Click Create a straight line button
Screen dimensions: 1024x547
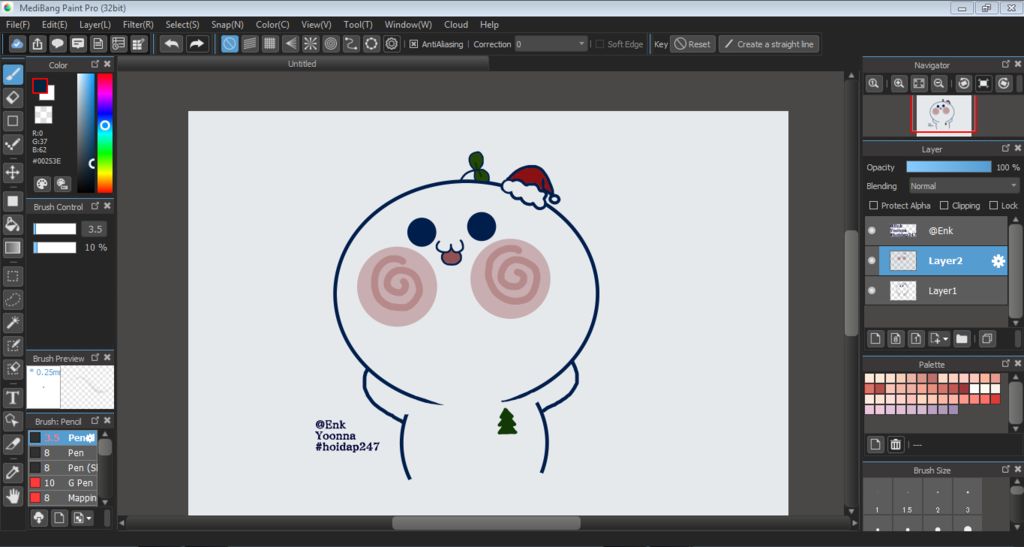pos(769,44)
